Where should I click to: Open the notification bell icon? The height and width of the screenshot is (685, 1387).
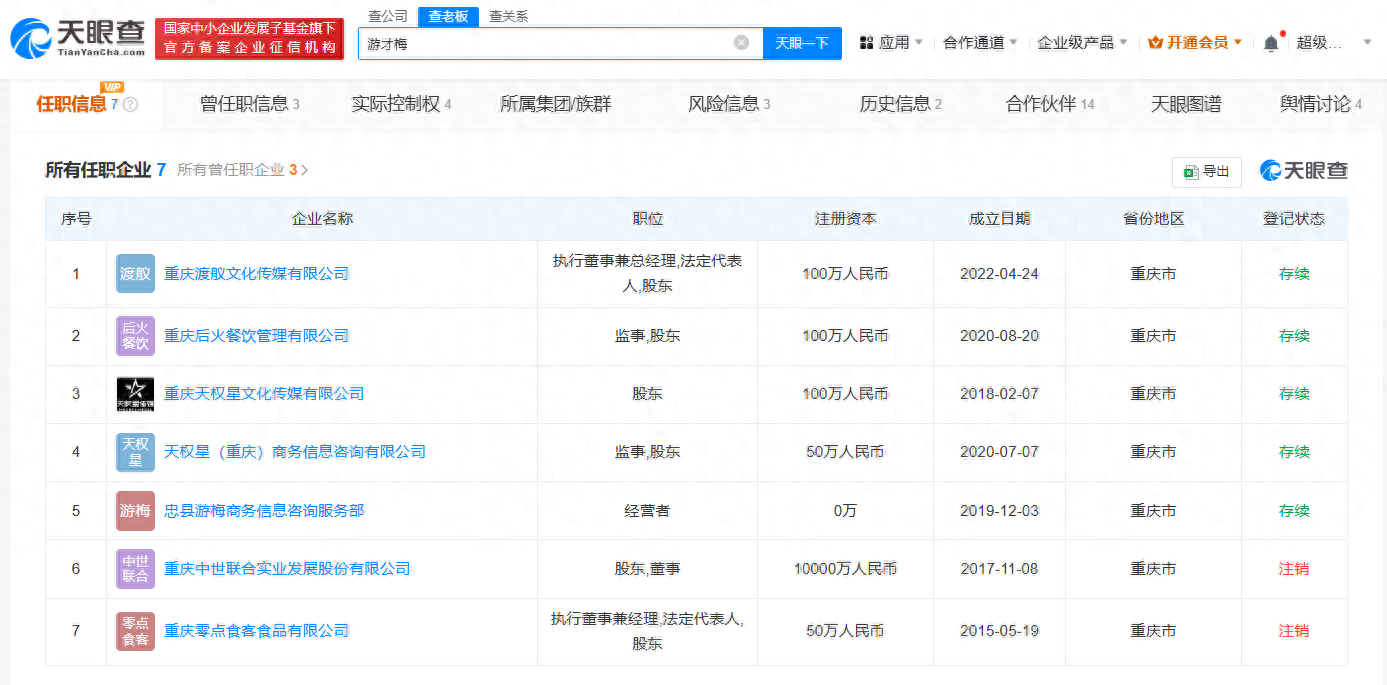click(x=1271, y=43)
